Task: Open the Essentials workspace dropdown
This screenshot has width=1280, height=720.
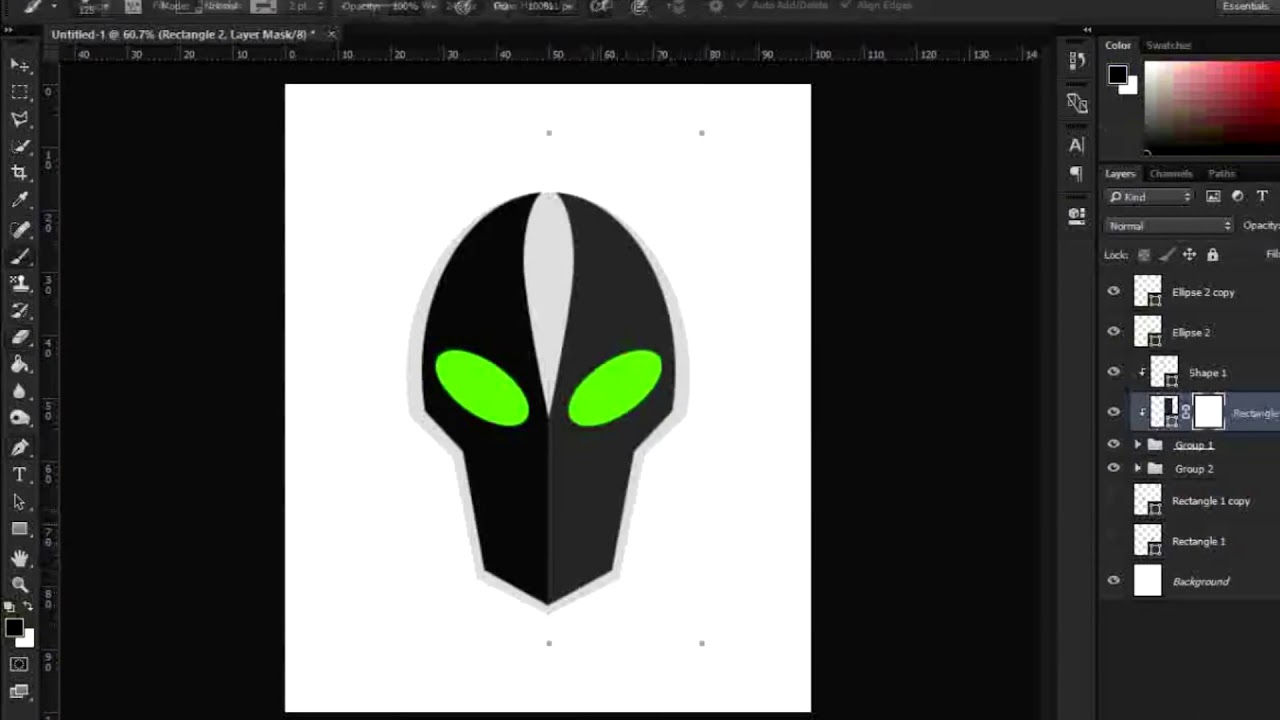Action: point(1246,7)
